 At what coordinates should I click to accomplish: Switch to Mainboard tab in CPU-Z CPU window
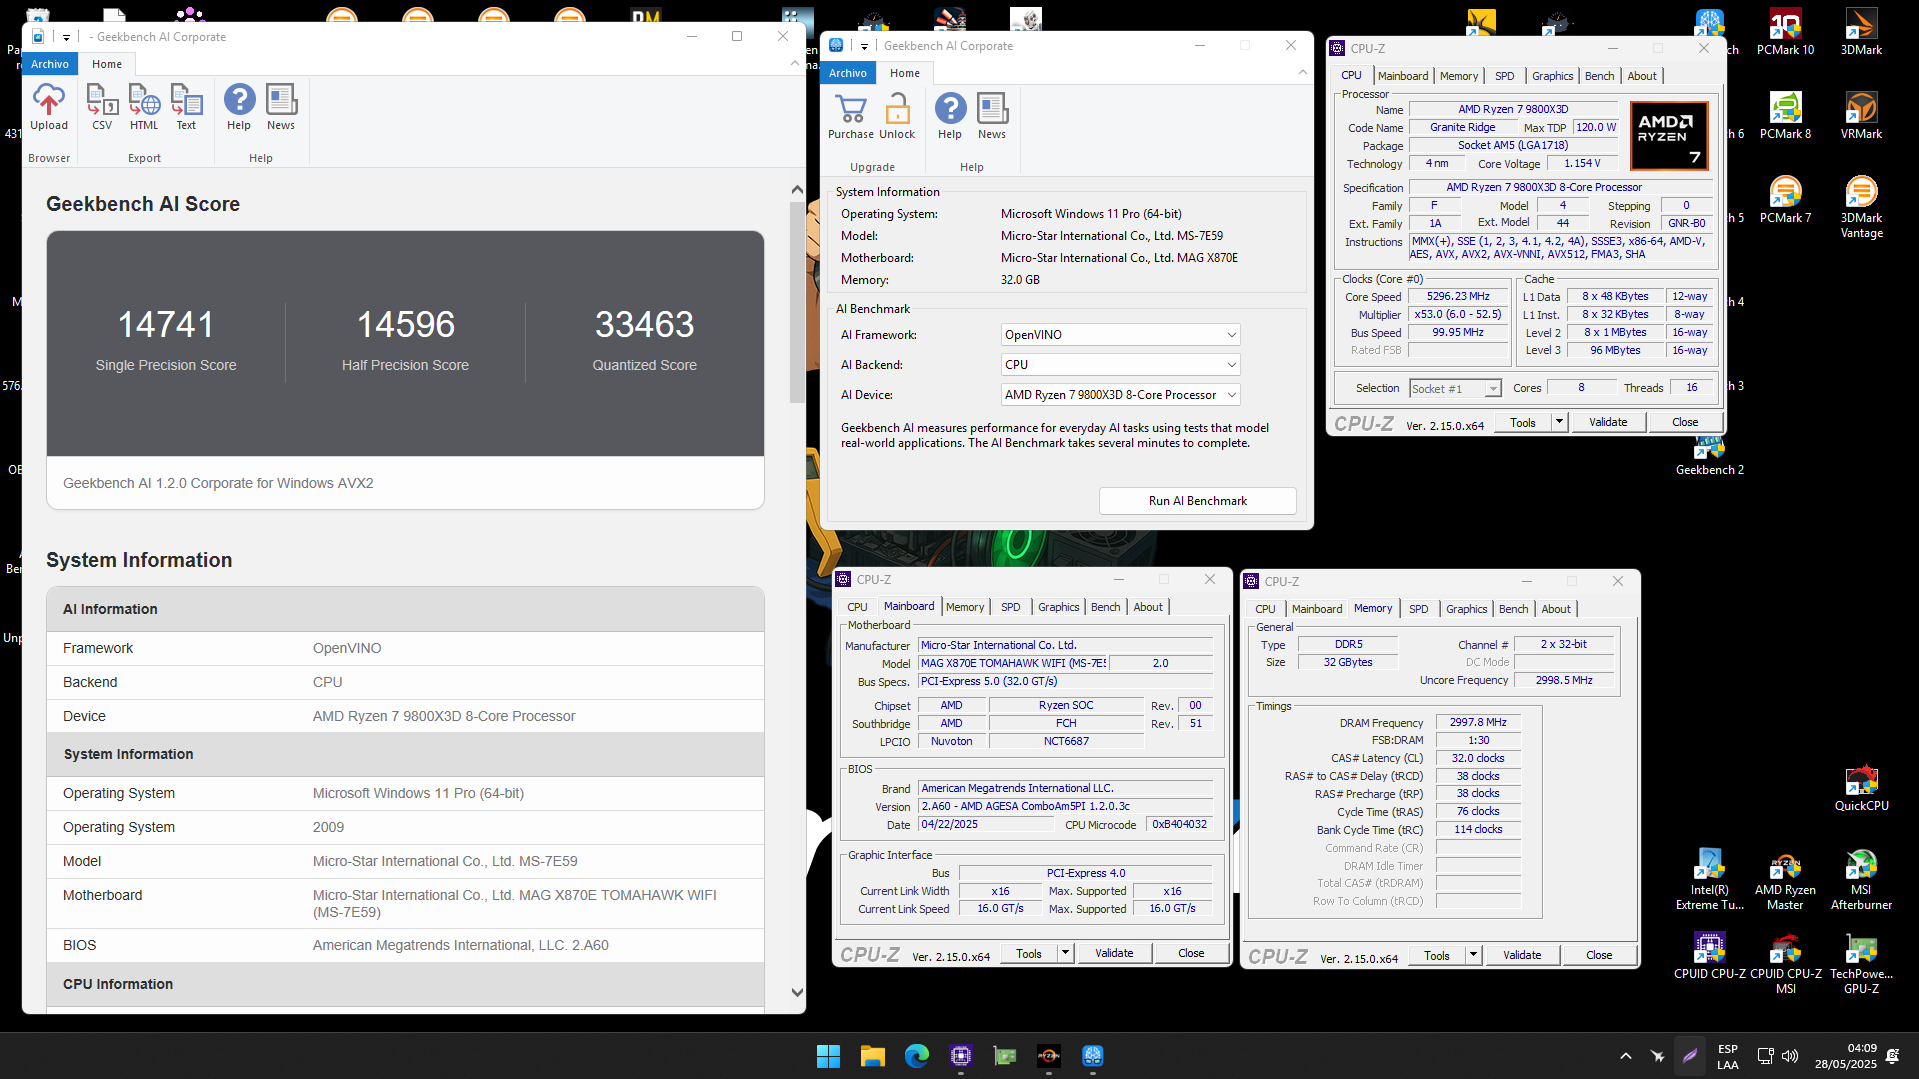coord(1402,76)
